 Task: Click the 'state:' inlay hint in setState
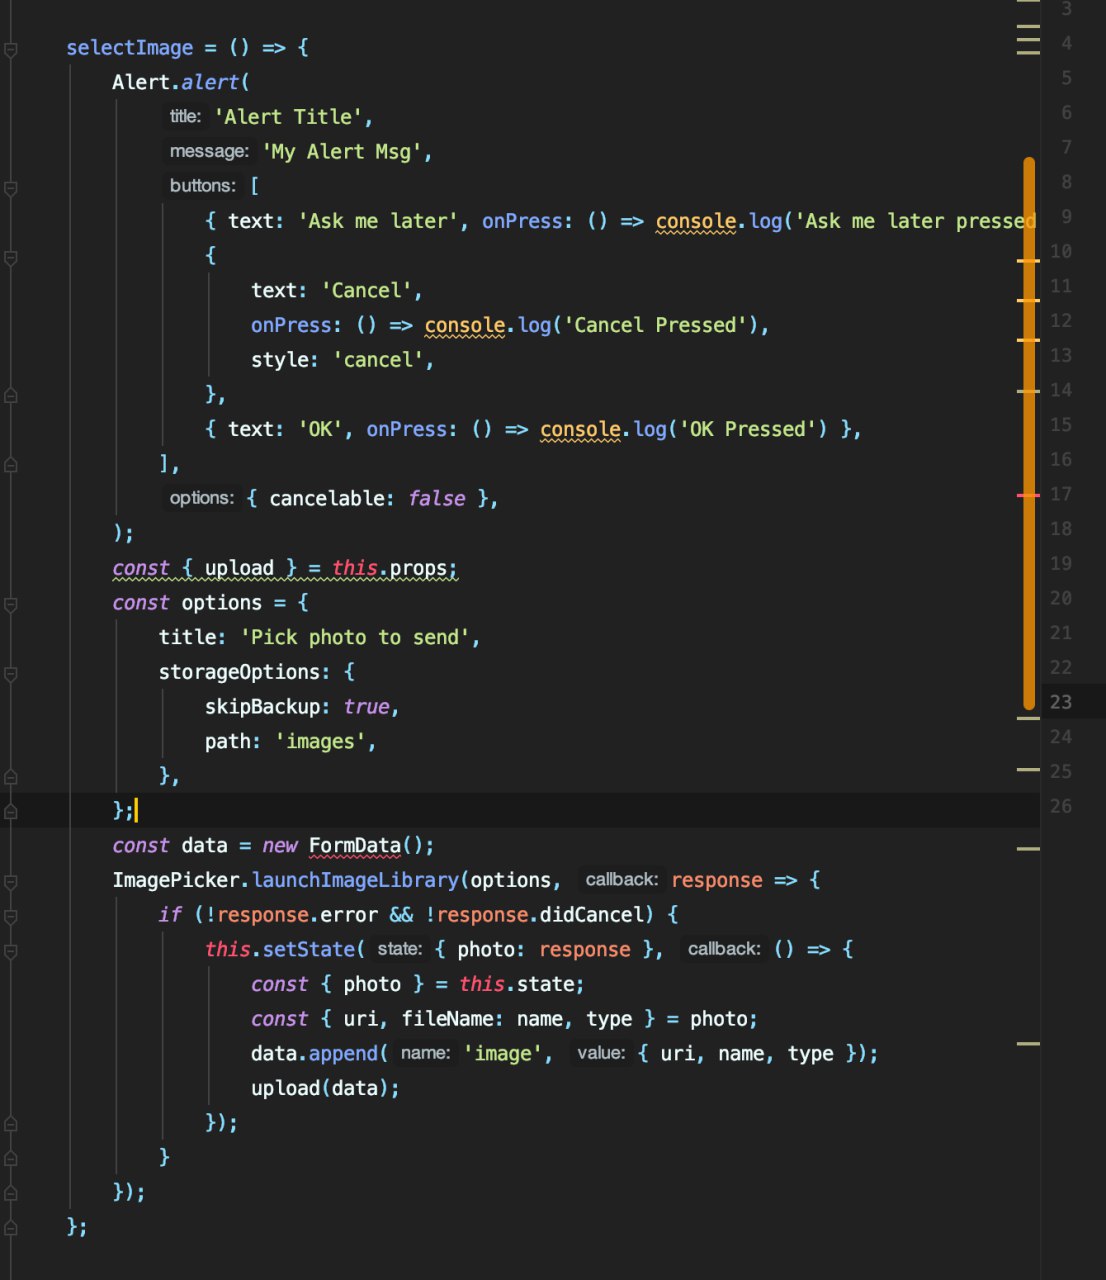tap(399, 949)
